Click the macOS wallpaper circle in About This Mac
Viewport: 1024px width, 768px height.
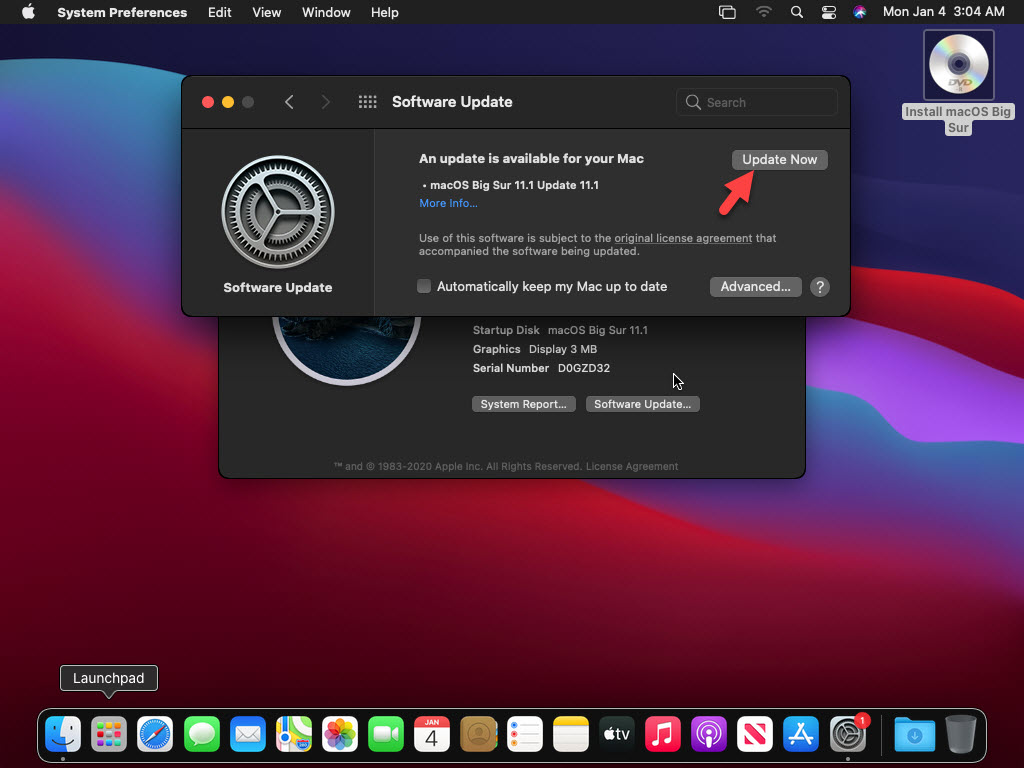(347, 349)
